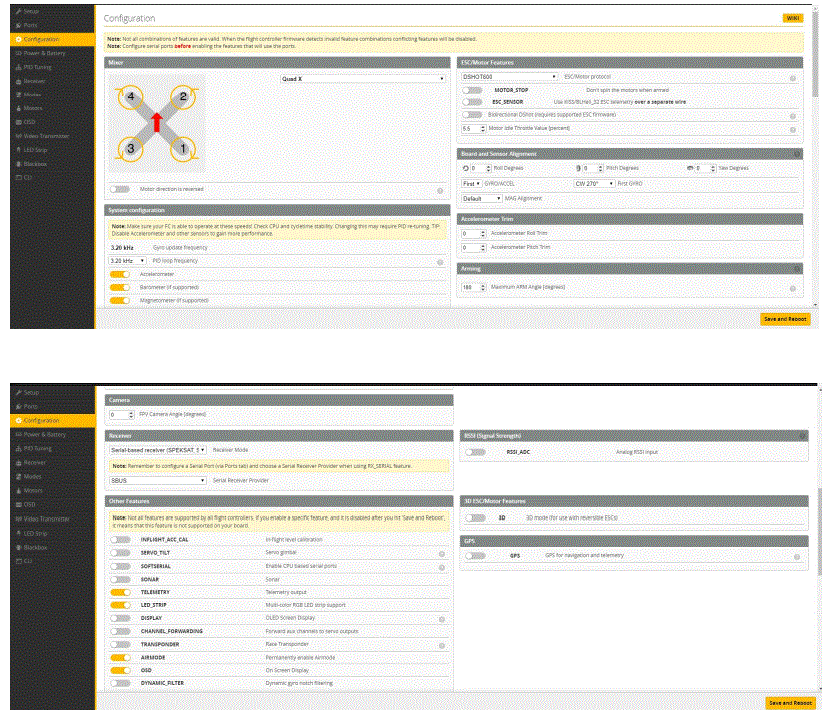Click the help icon on the Motor Idle Throttle row

792,130
